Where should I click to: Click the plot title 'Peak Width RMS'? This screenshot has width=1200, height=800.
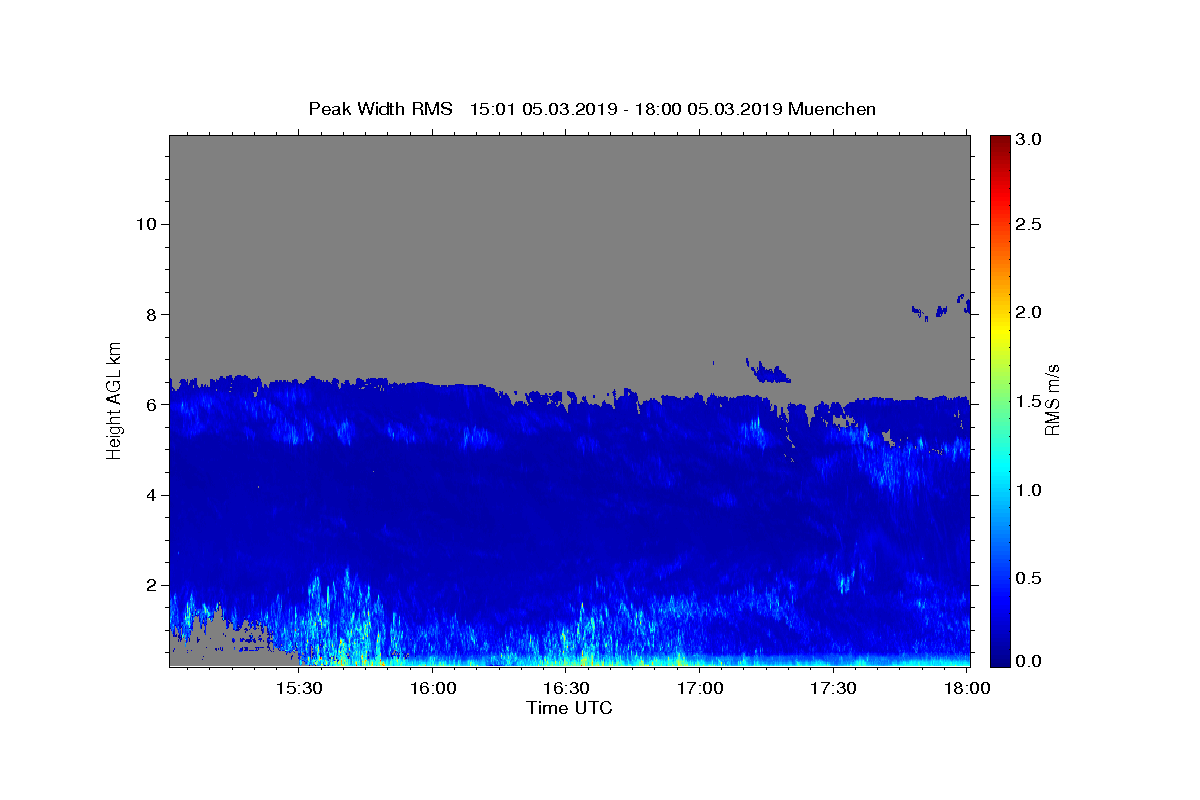click(380, 109)
